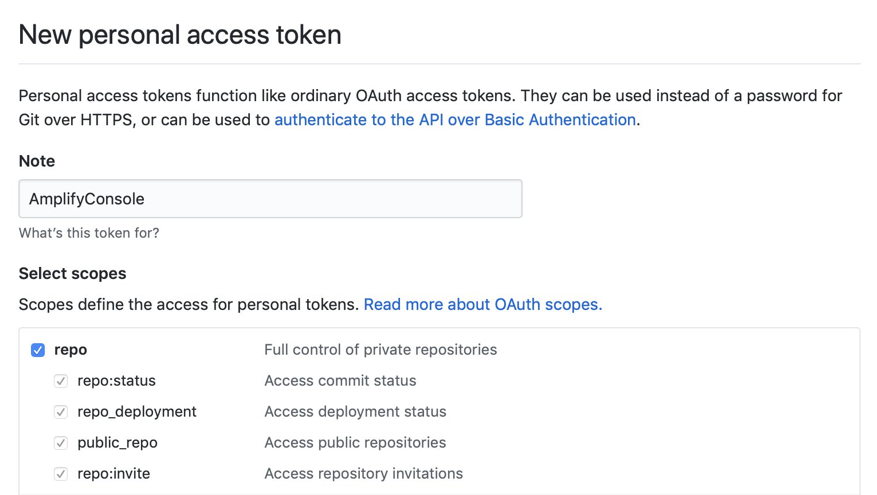
Task: Click the repo:invite scope label
Action: coord(113,474)
